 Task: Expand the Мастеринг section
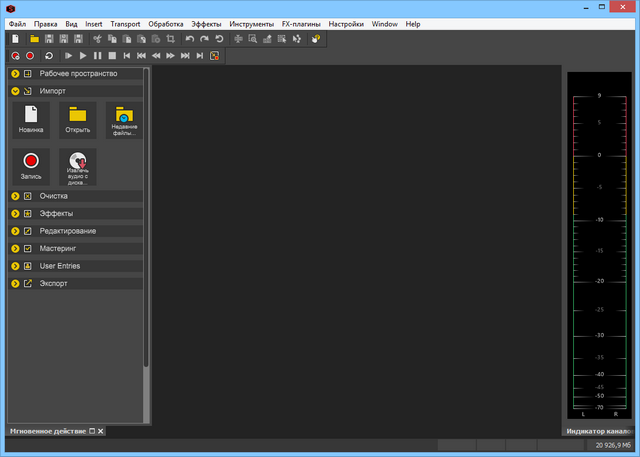click(x=16, y=248)
